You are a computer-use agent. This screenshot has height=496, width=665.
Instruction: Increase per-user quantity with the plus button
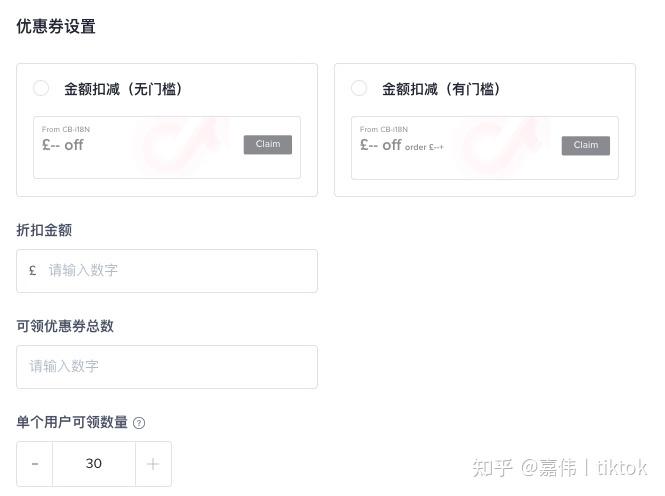153,464
